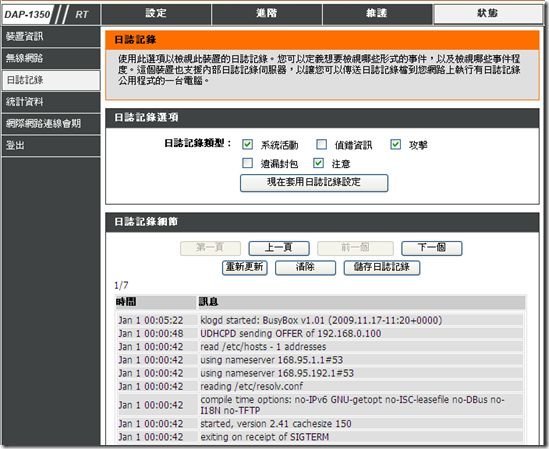Click the Jan 1 00:05:22 timestamp

click(151, 320)
